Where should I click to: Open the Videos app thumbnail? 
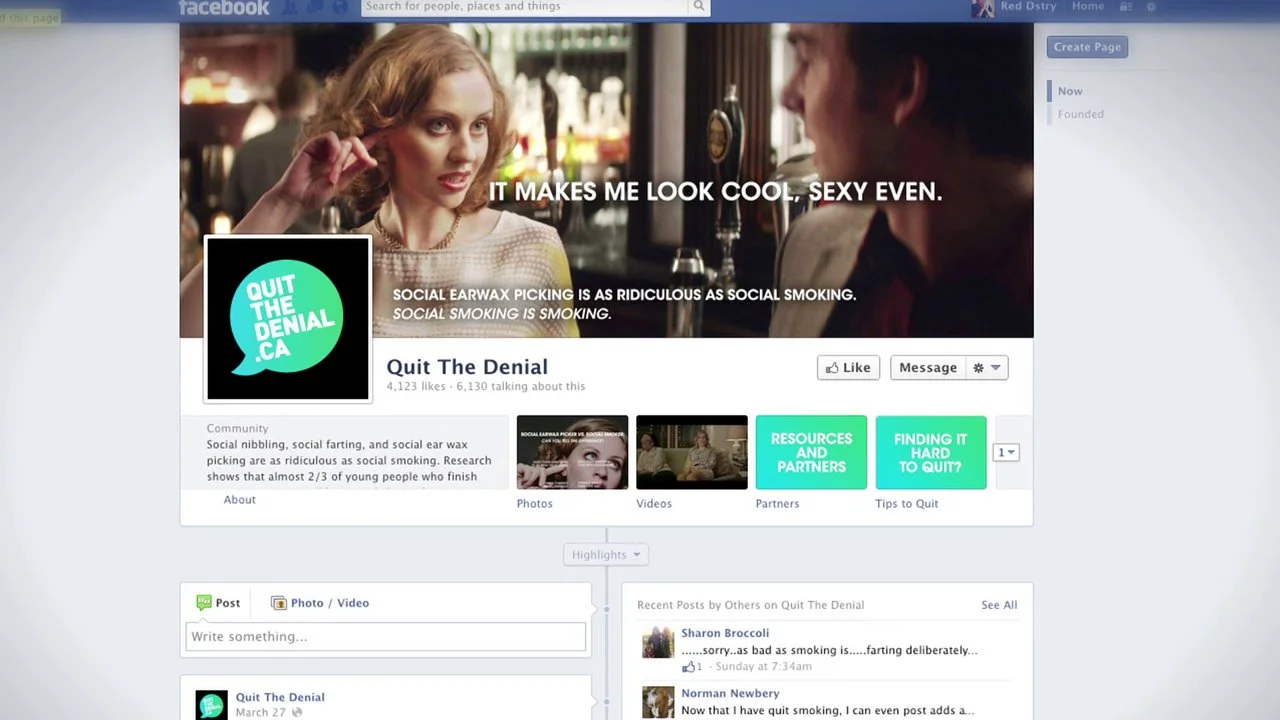click(692, 452)
